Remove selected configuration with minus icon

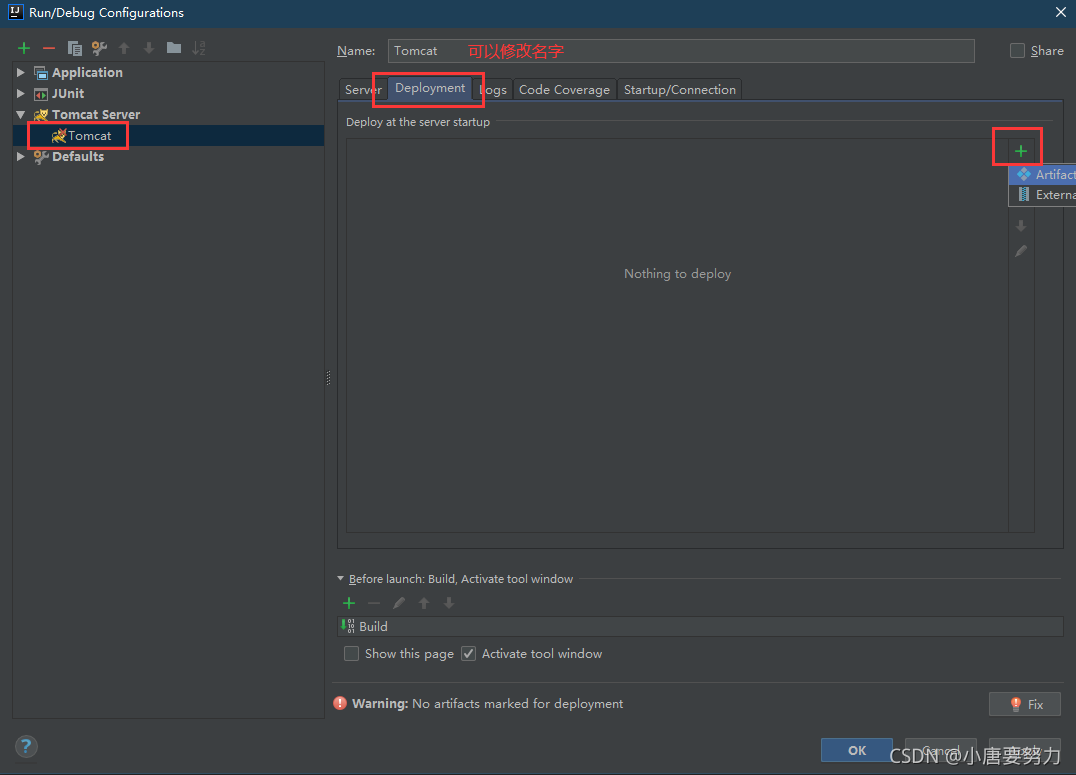[x=49, y=48]
